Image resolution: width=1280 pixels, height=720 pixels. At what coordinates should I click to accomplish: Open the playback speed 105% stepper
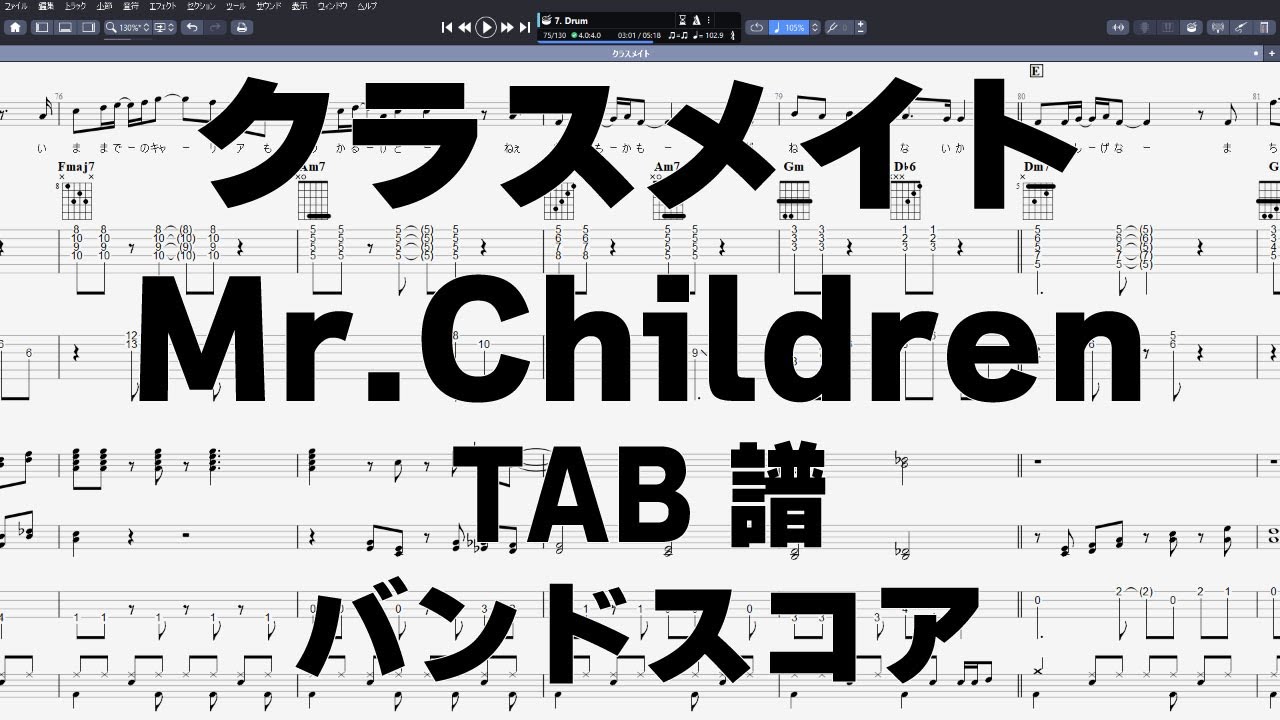tap(815, 27)
